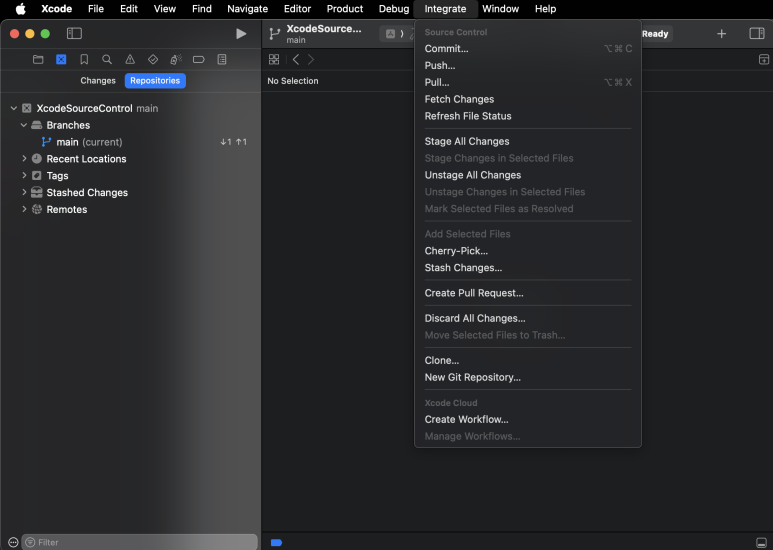The width and height of the screenshot is (773, 550).
Task: Choose Cherry-Pick...
Action: [x=528, y=251]
